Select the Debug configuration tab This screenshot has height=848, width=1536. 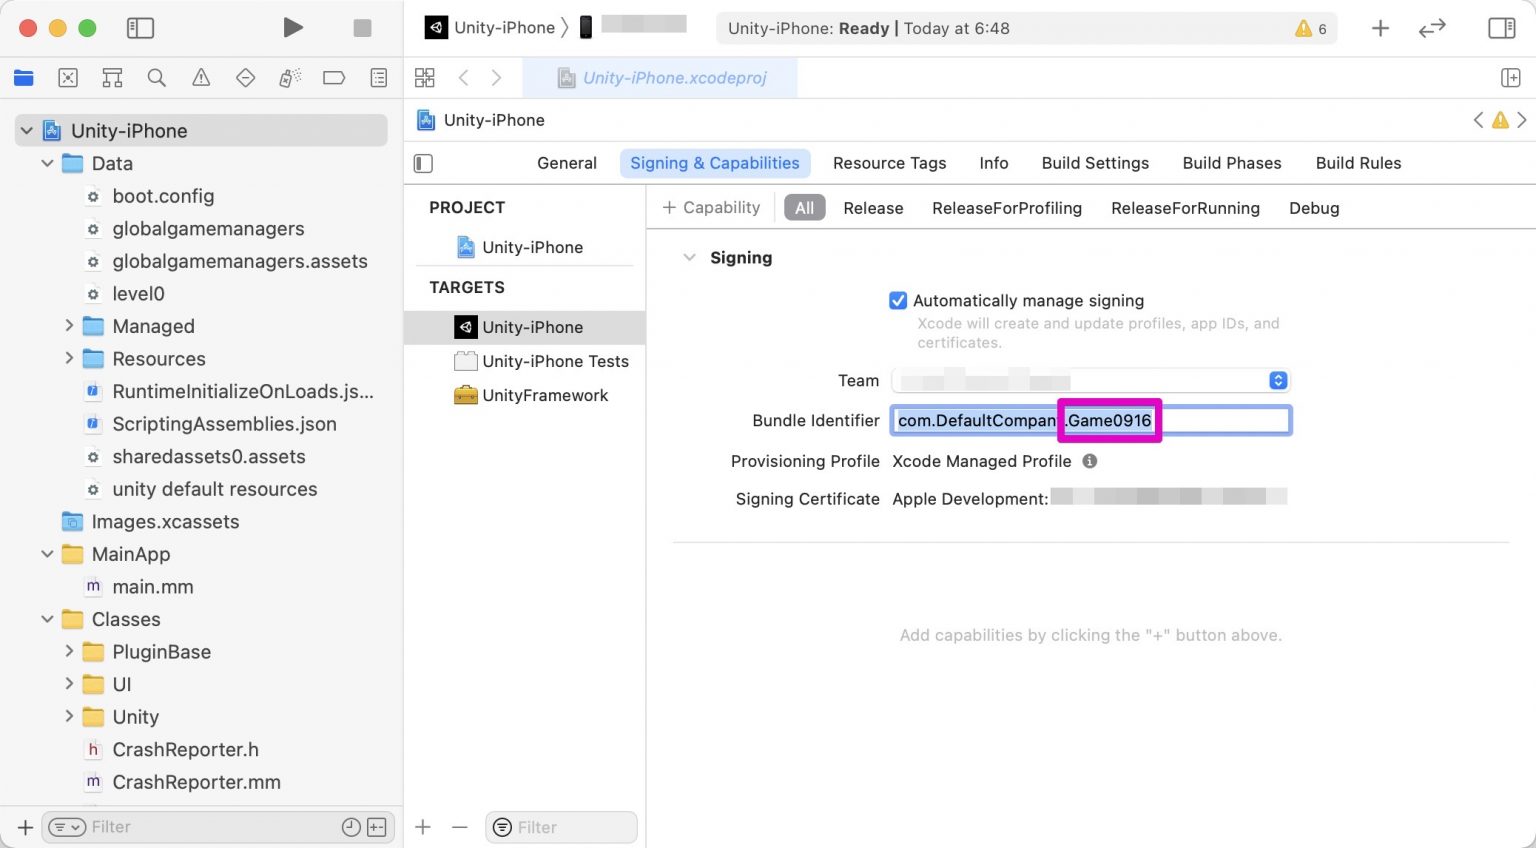point(1313,208)
